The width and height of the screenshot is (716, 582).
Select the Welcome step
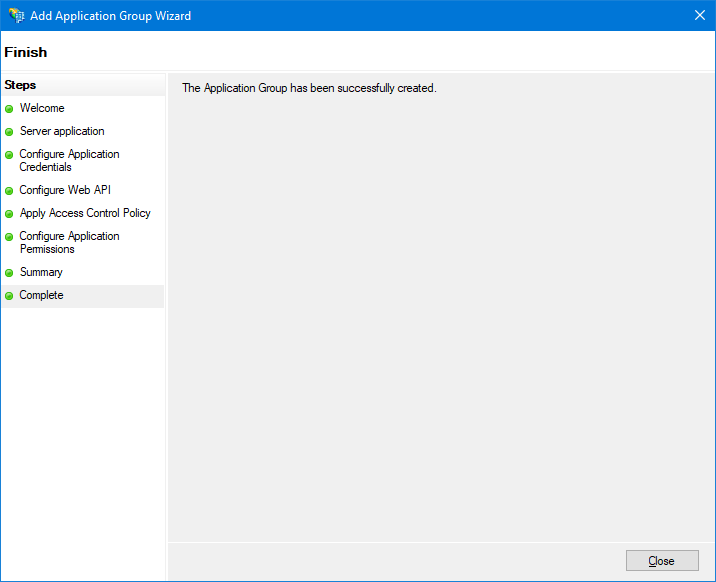click(42, 108)
